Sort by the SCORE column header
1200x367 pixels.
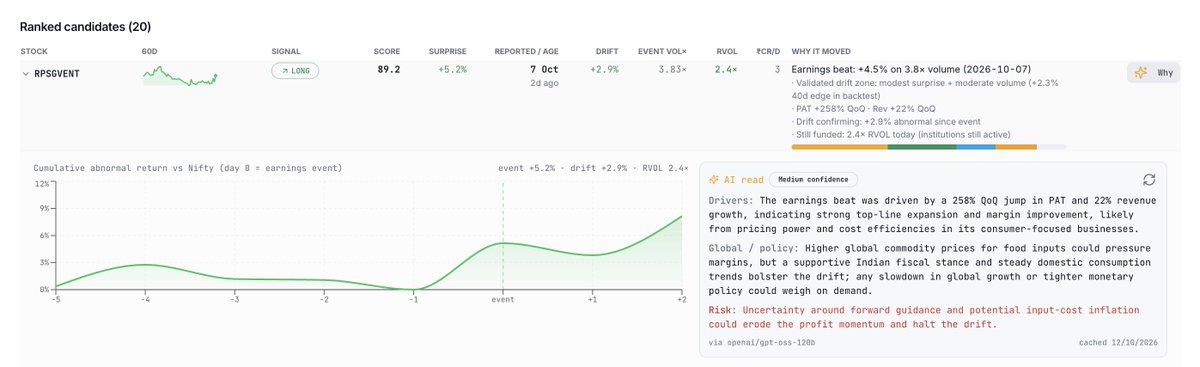[x=387, y=50]
